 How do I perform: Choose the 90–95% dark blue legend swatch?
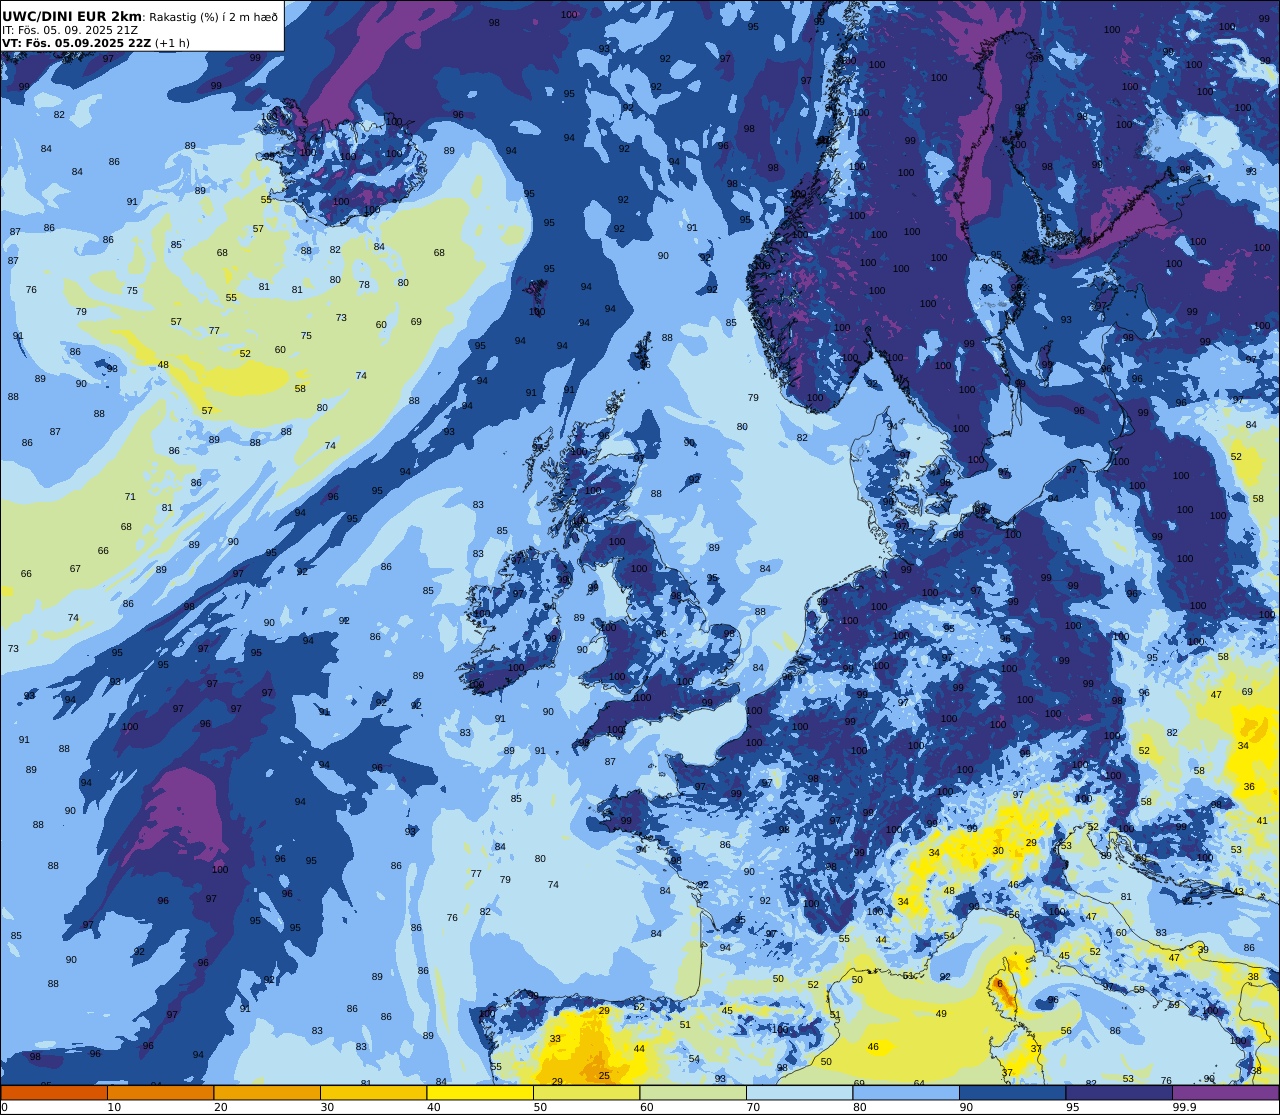pos(1013,1093)
